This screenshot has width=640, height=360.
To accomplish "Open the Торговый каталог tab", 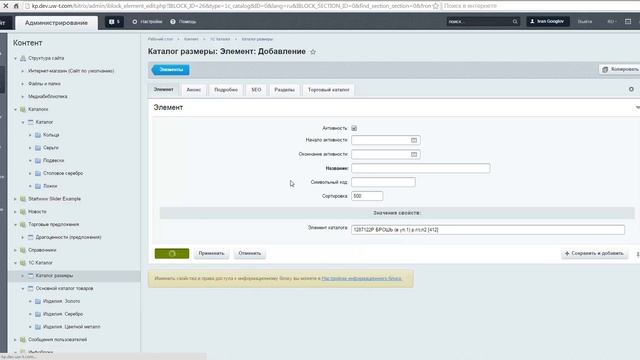I will click(329, 90).
